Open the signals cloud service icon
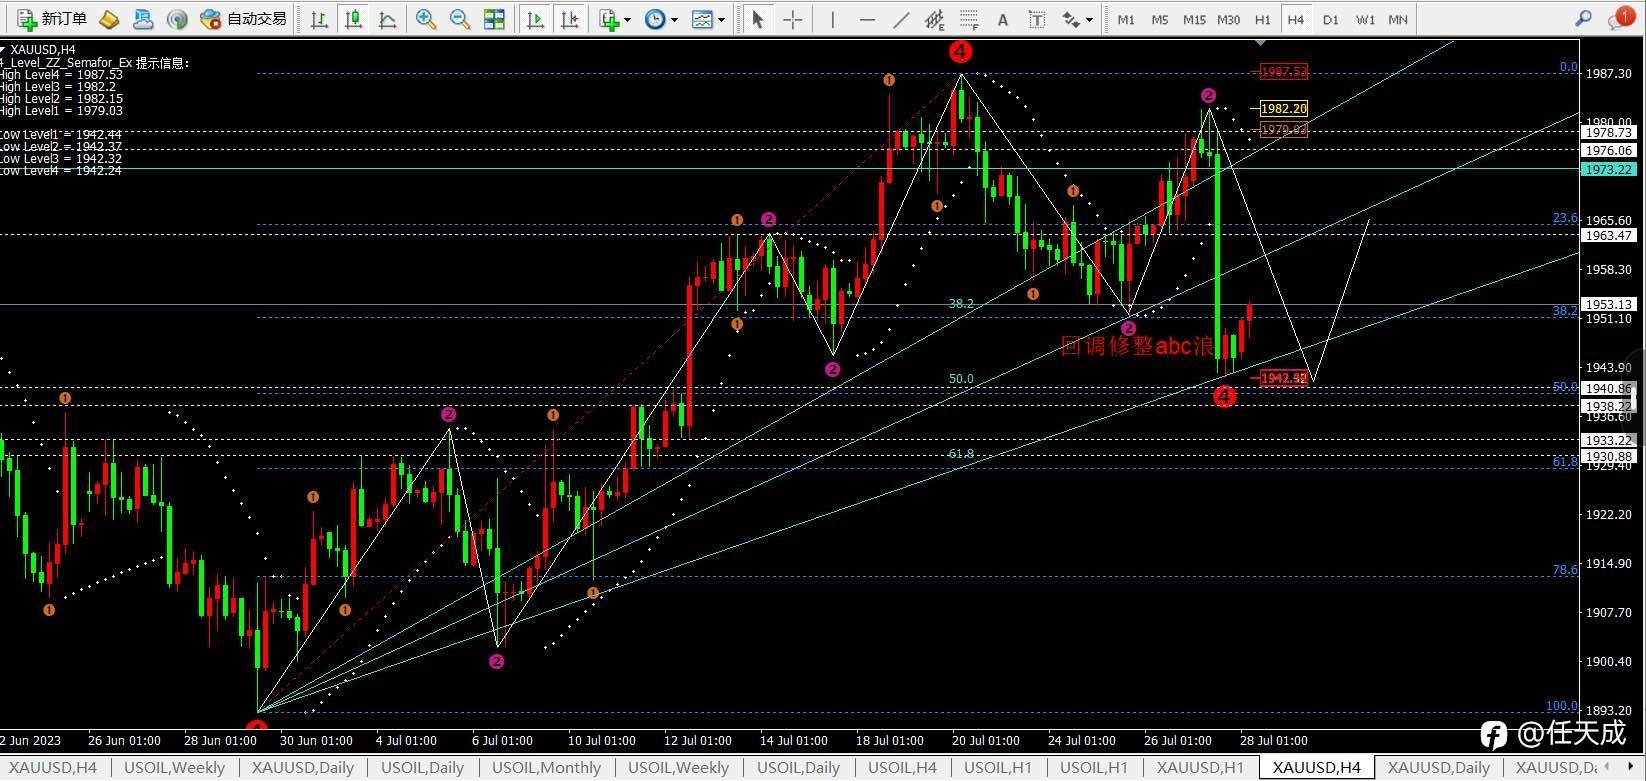The image size is (1646, 781). pyautogui.click(x=143, y=18)
